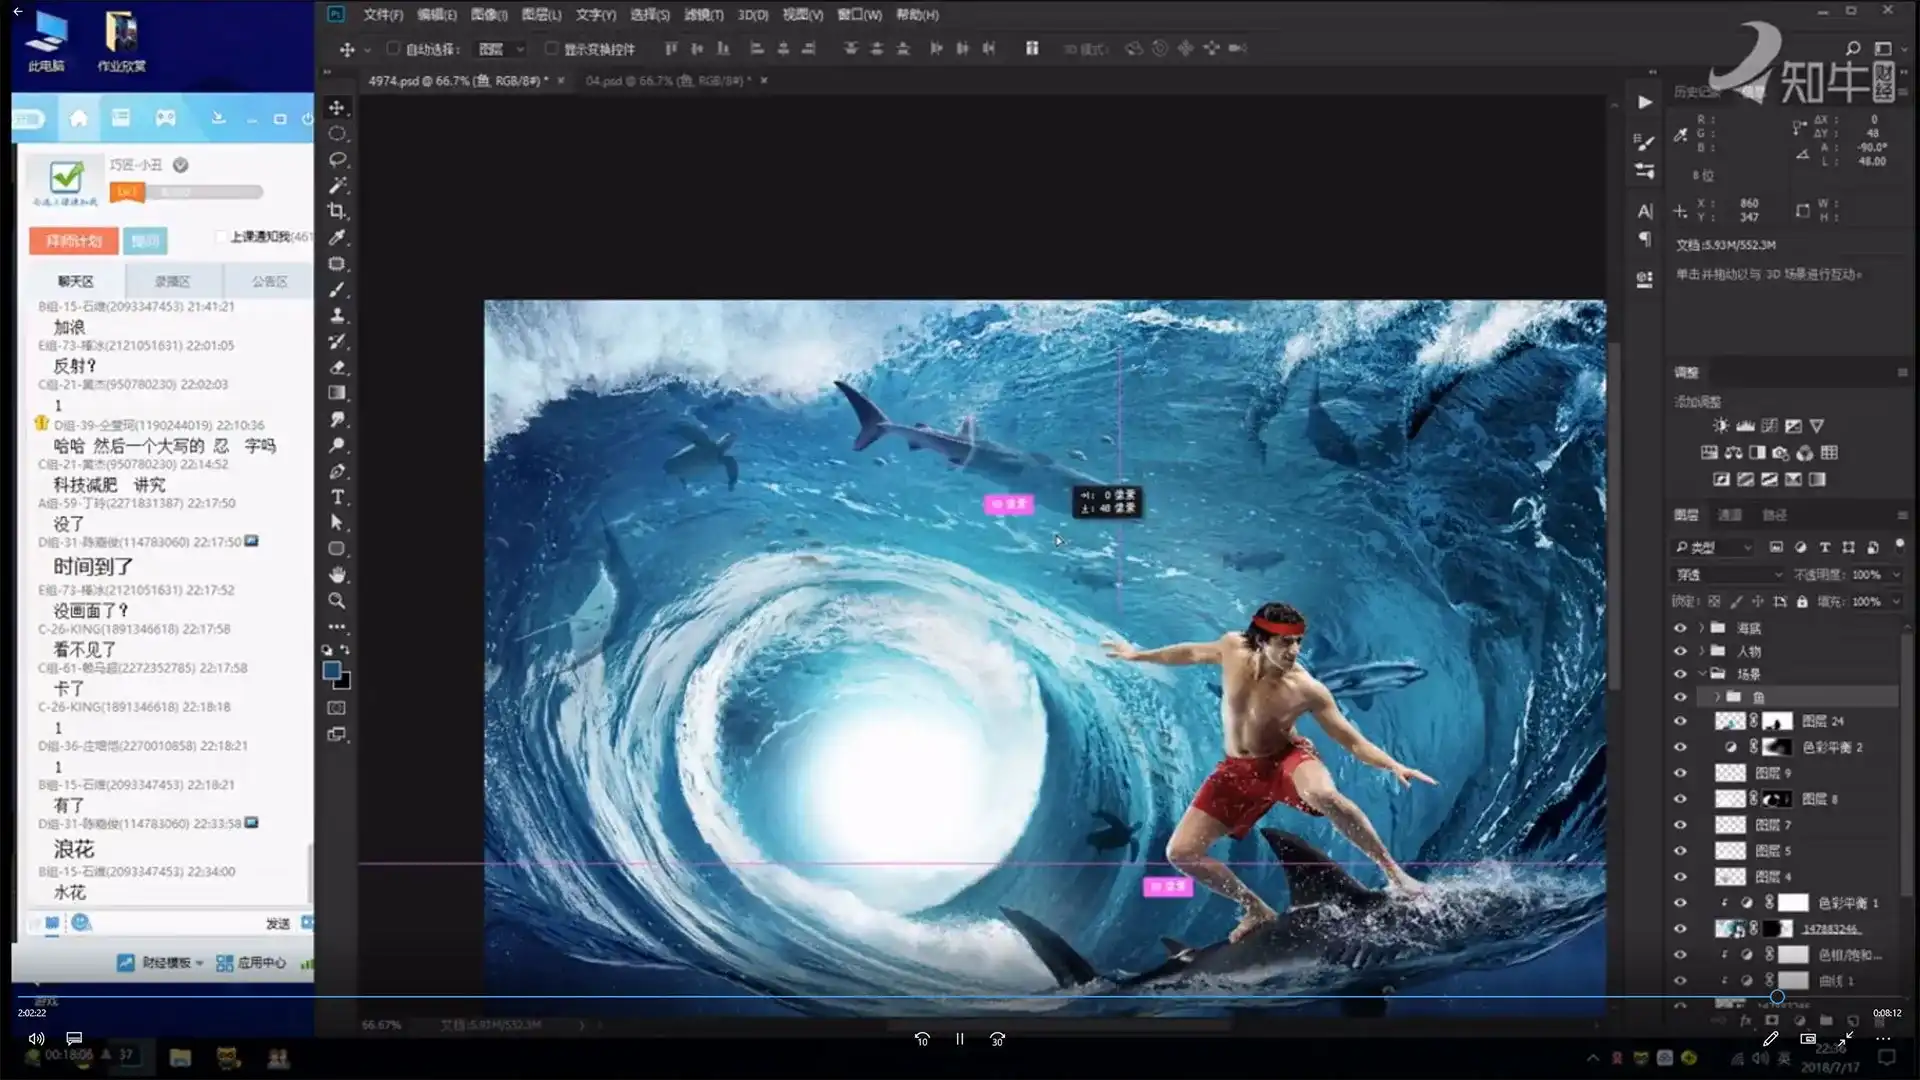
Task: Expand the 海底 layer group
Action: (x=1701, y=628)
